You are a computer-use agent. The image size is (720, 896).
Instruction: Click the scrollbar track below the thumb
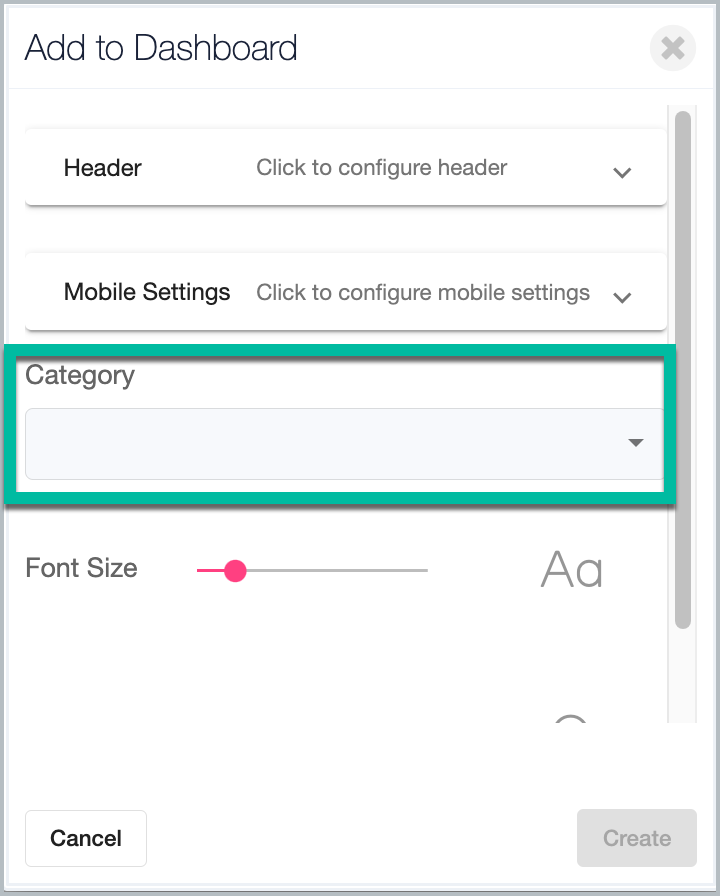[x=683, y=675]
